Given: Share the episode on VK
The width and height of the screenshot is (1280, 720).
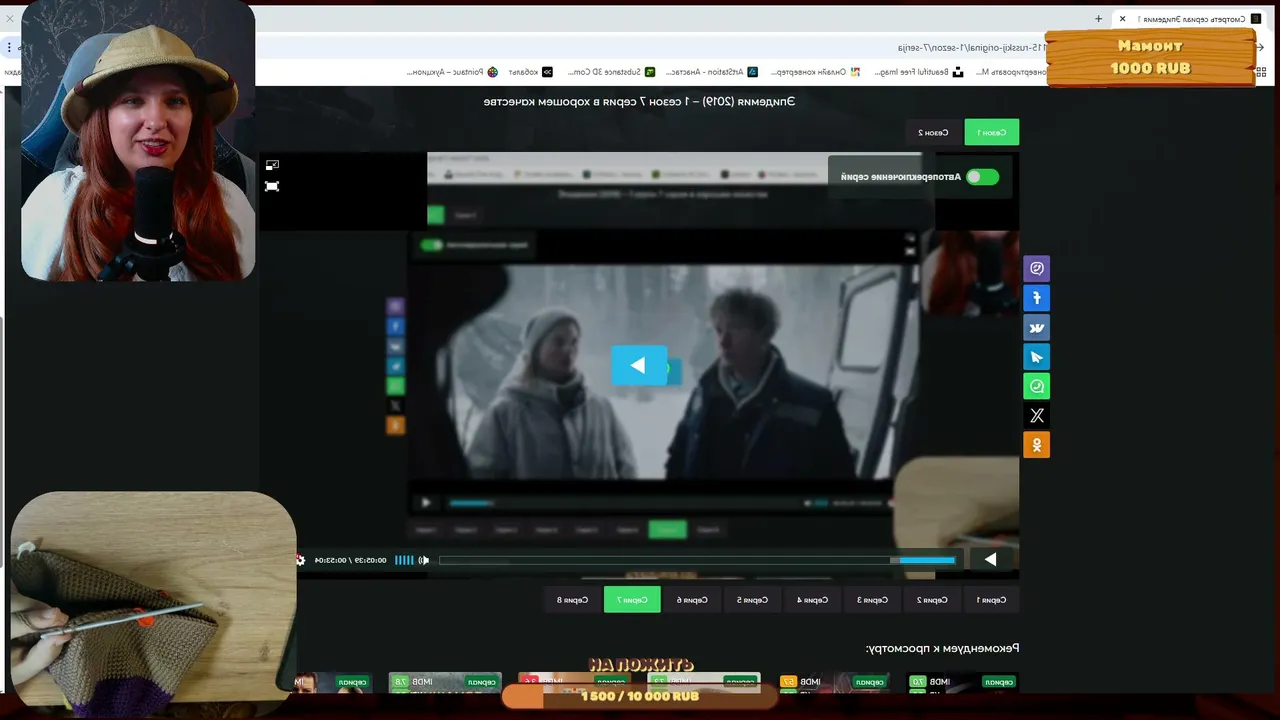Looking at the screenshot, I should (1036, 327).
